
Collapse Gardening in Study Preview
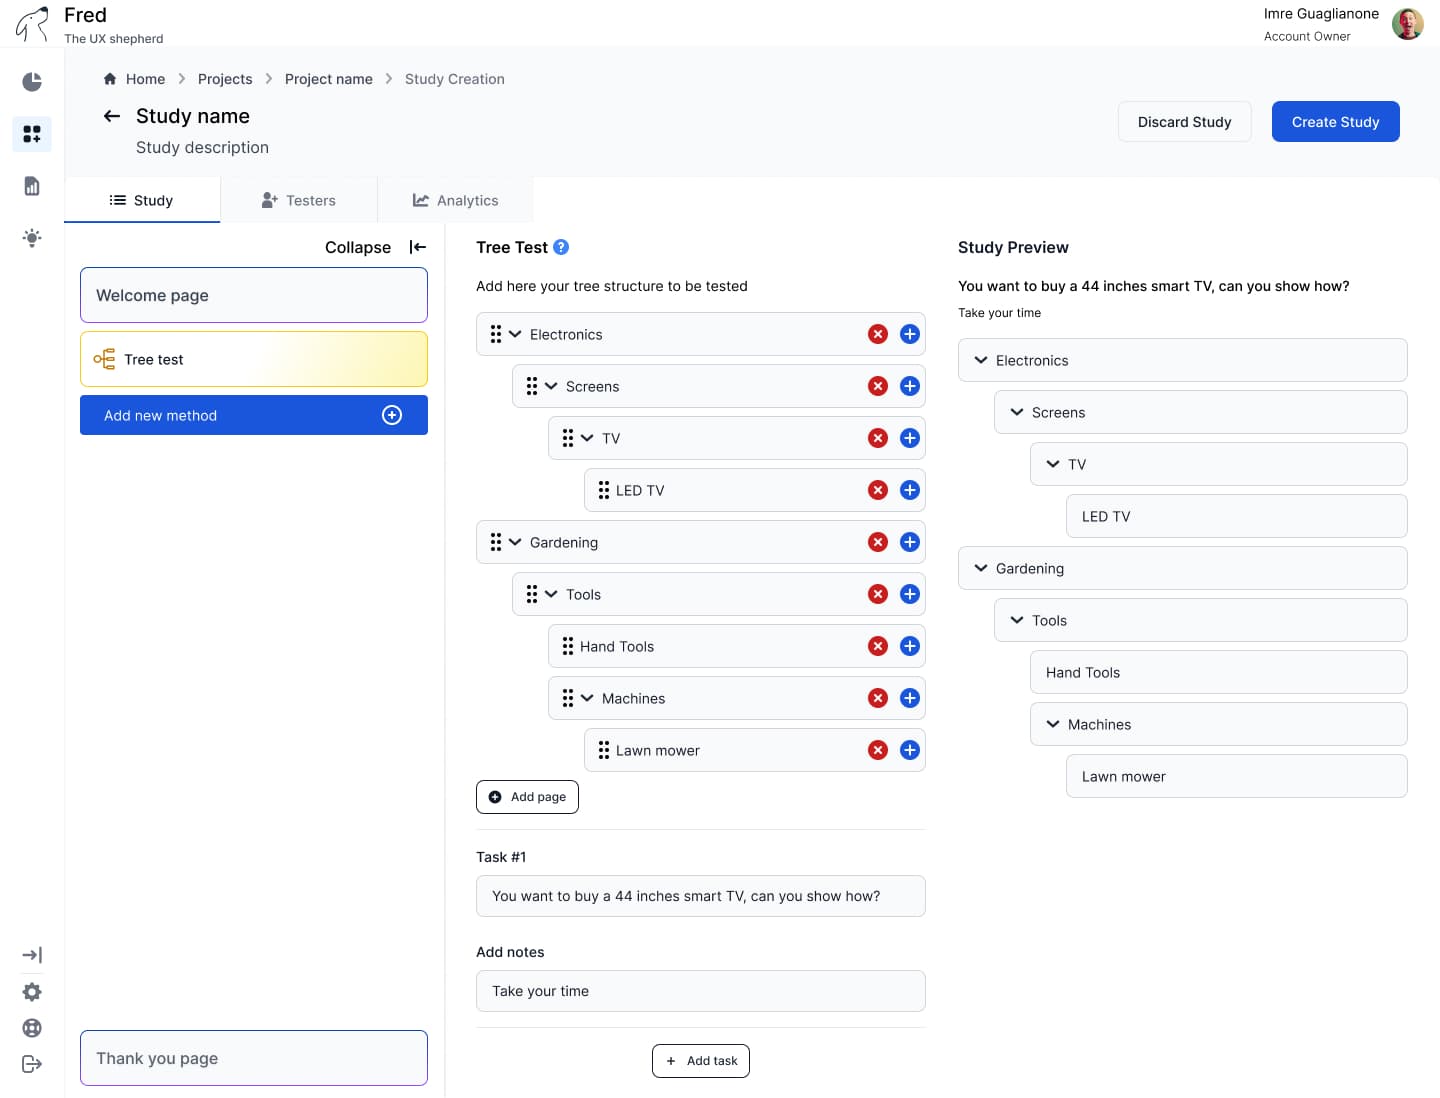click(981, 568)
